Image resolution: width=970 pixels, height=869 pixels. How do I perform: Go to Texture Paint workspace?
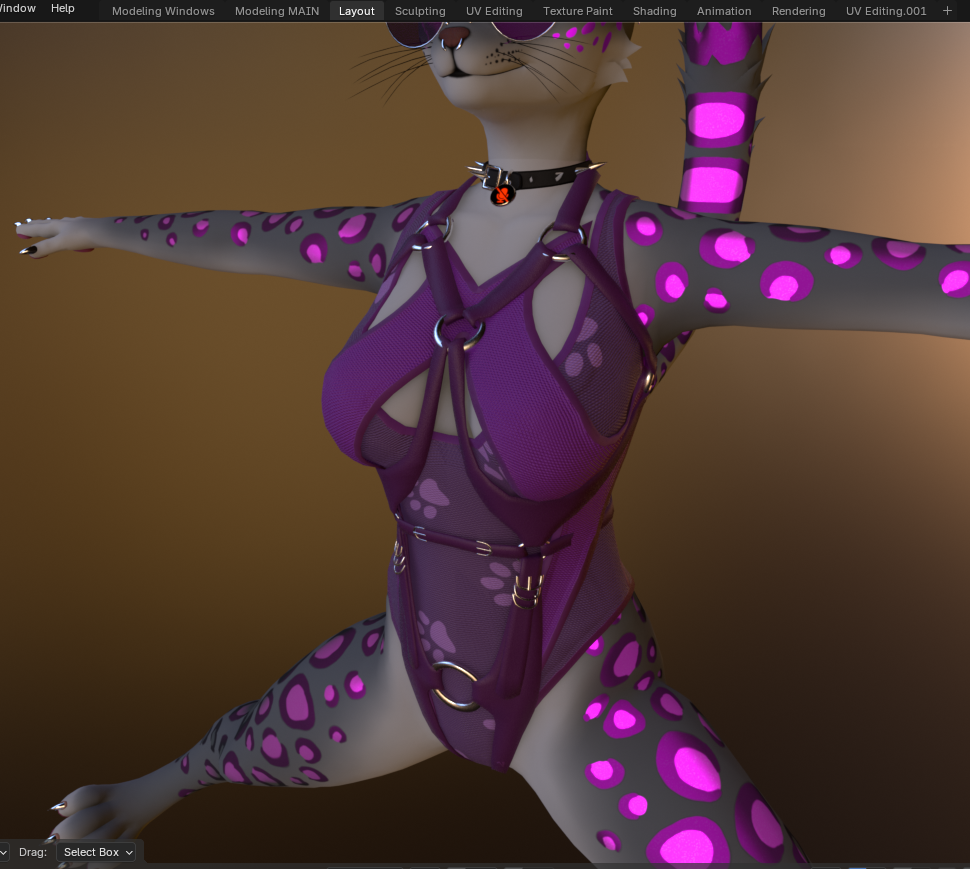pyautogui.click(x=578, y=11)
